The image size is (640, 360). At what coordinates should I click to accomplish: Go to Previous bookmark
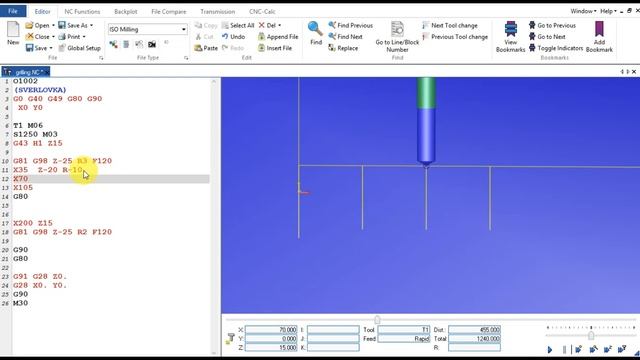[552, 25]
